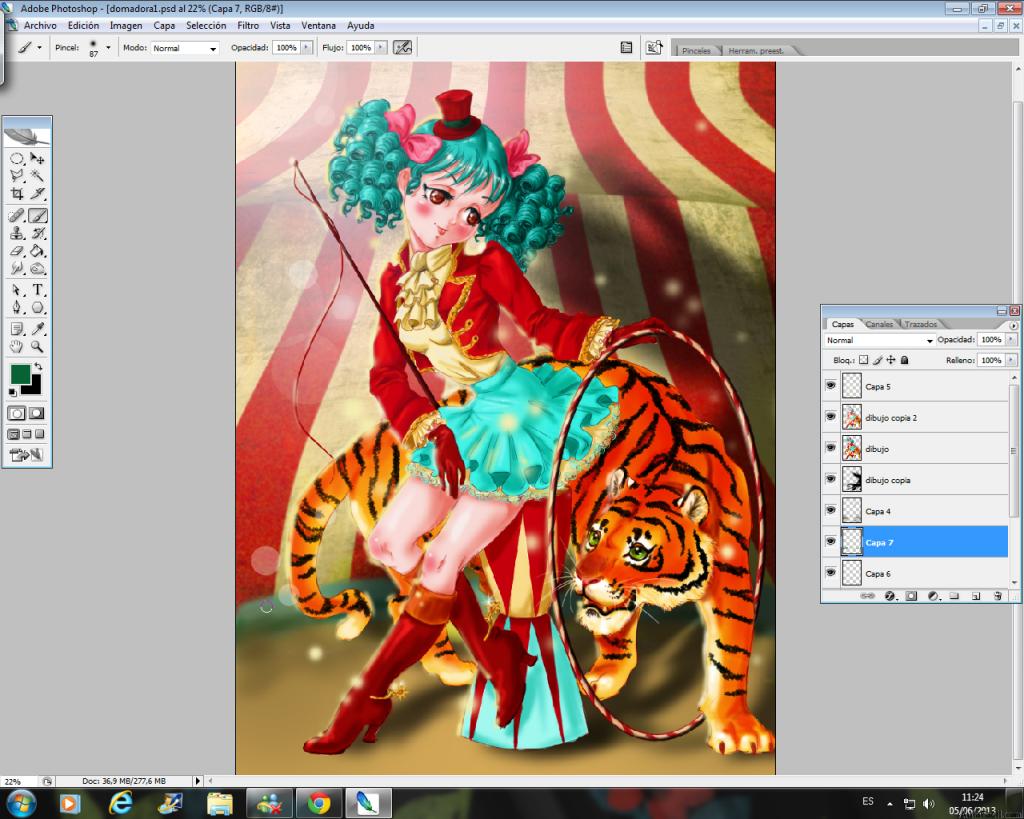Open the Capas panel options menu

tap(1013, 325)
